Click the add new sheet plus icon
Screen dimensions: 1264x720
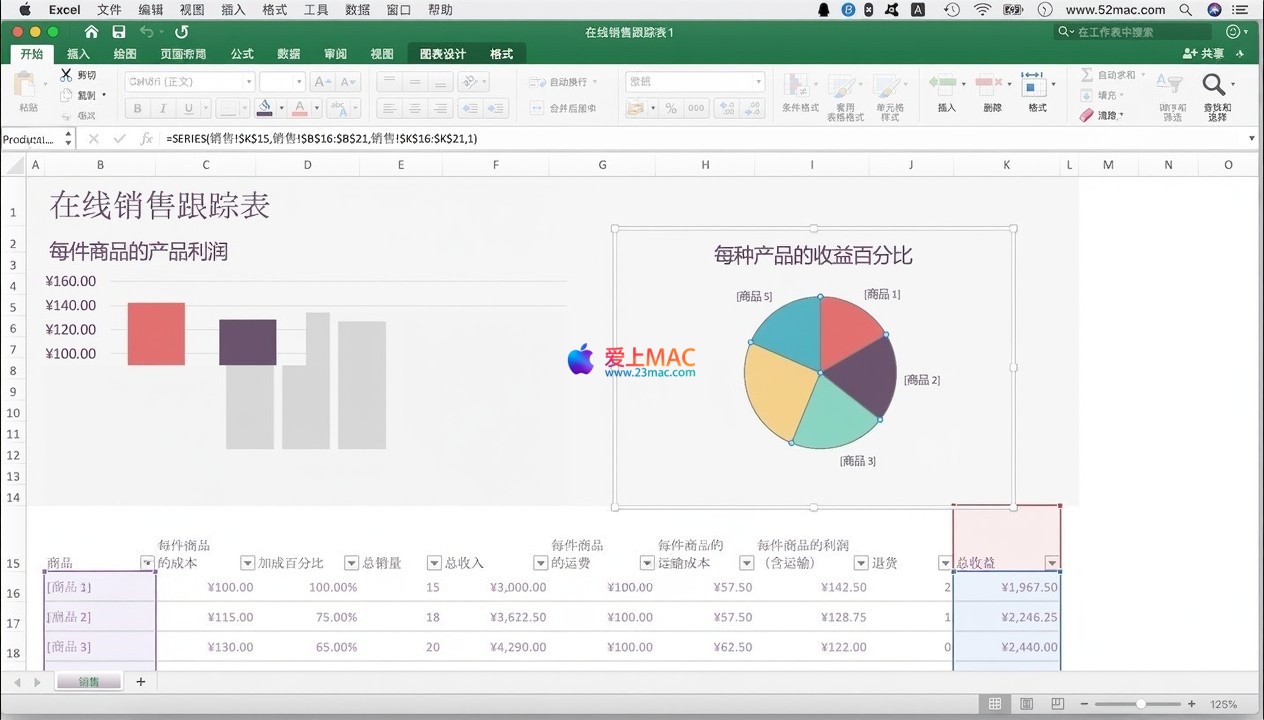pos(140,682)
